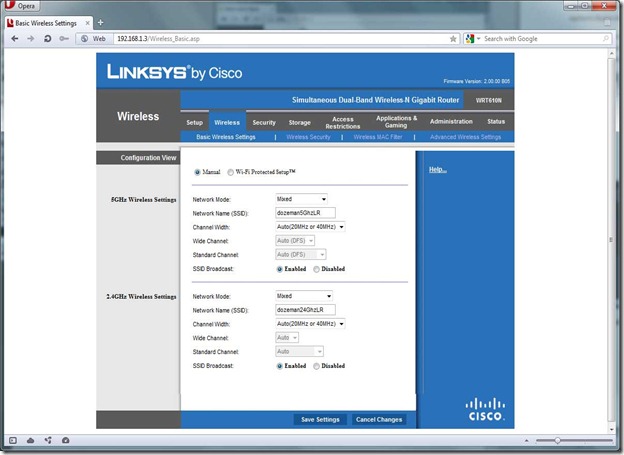
Task: Toggle the panels icon in status bar
Action: [13, 440]
